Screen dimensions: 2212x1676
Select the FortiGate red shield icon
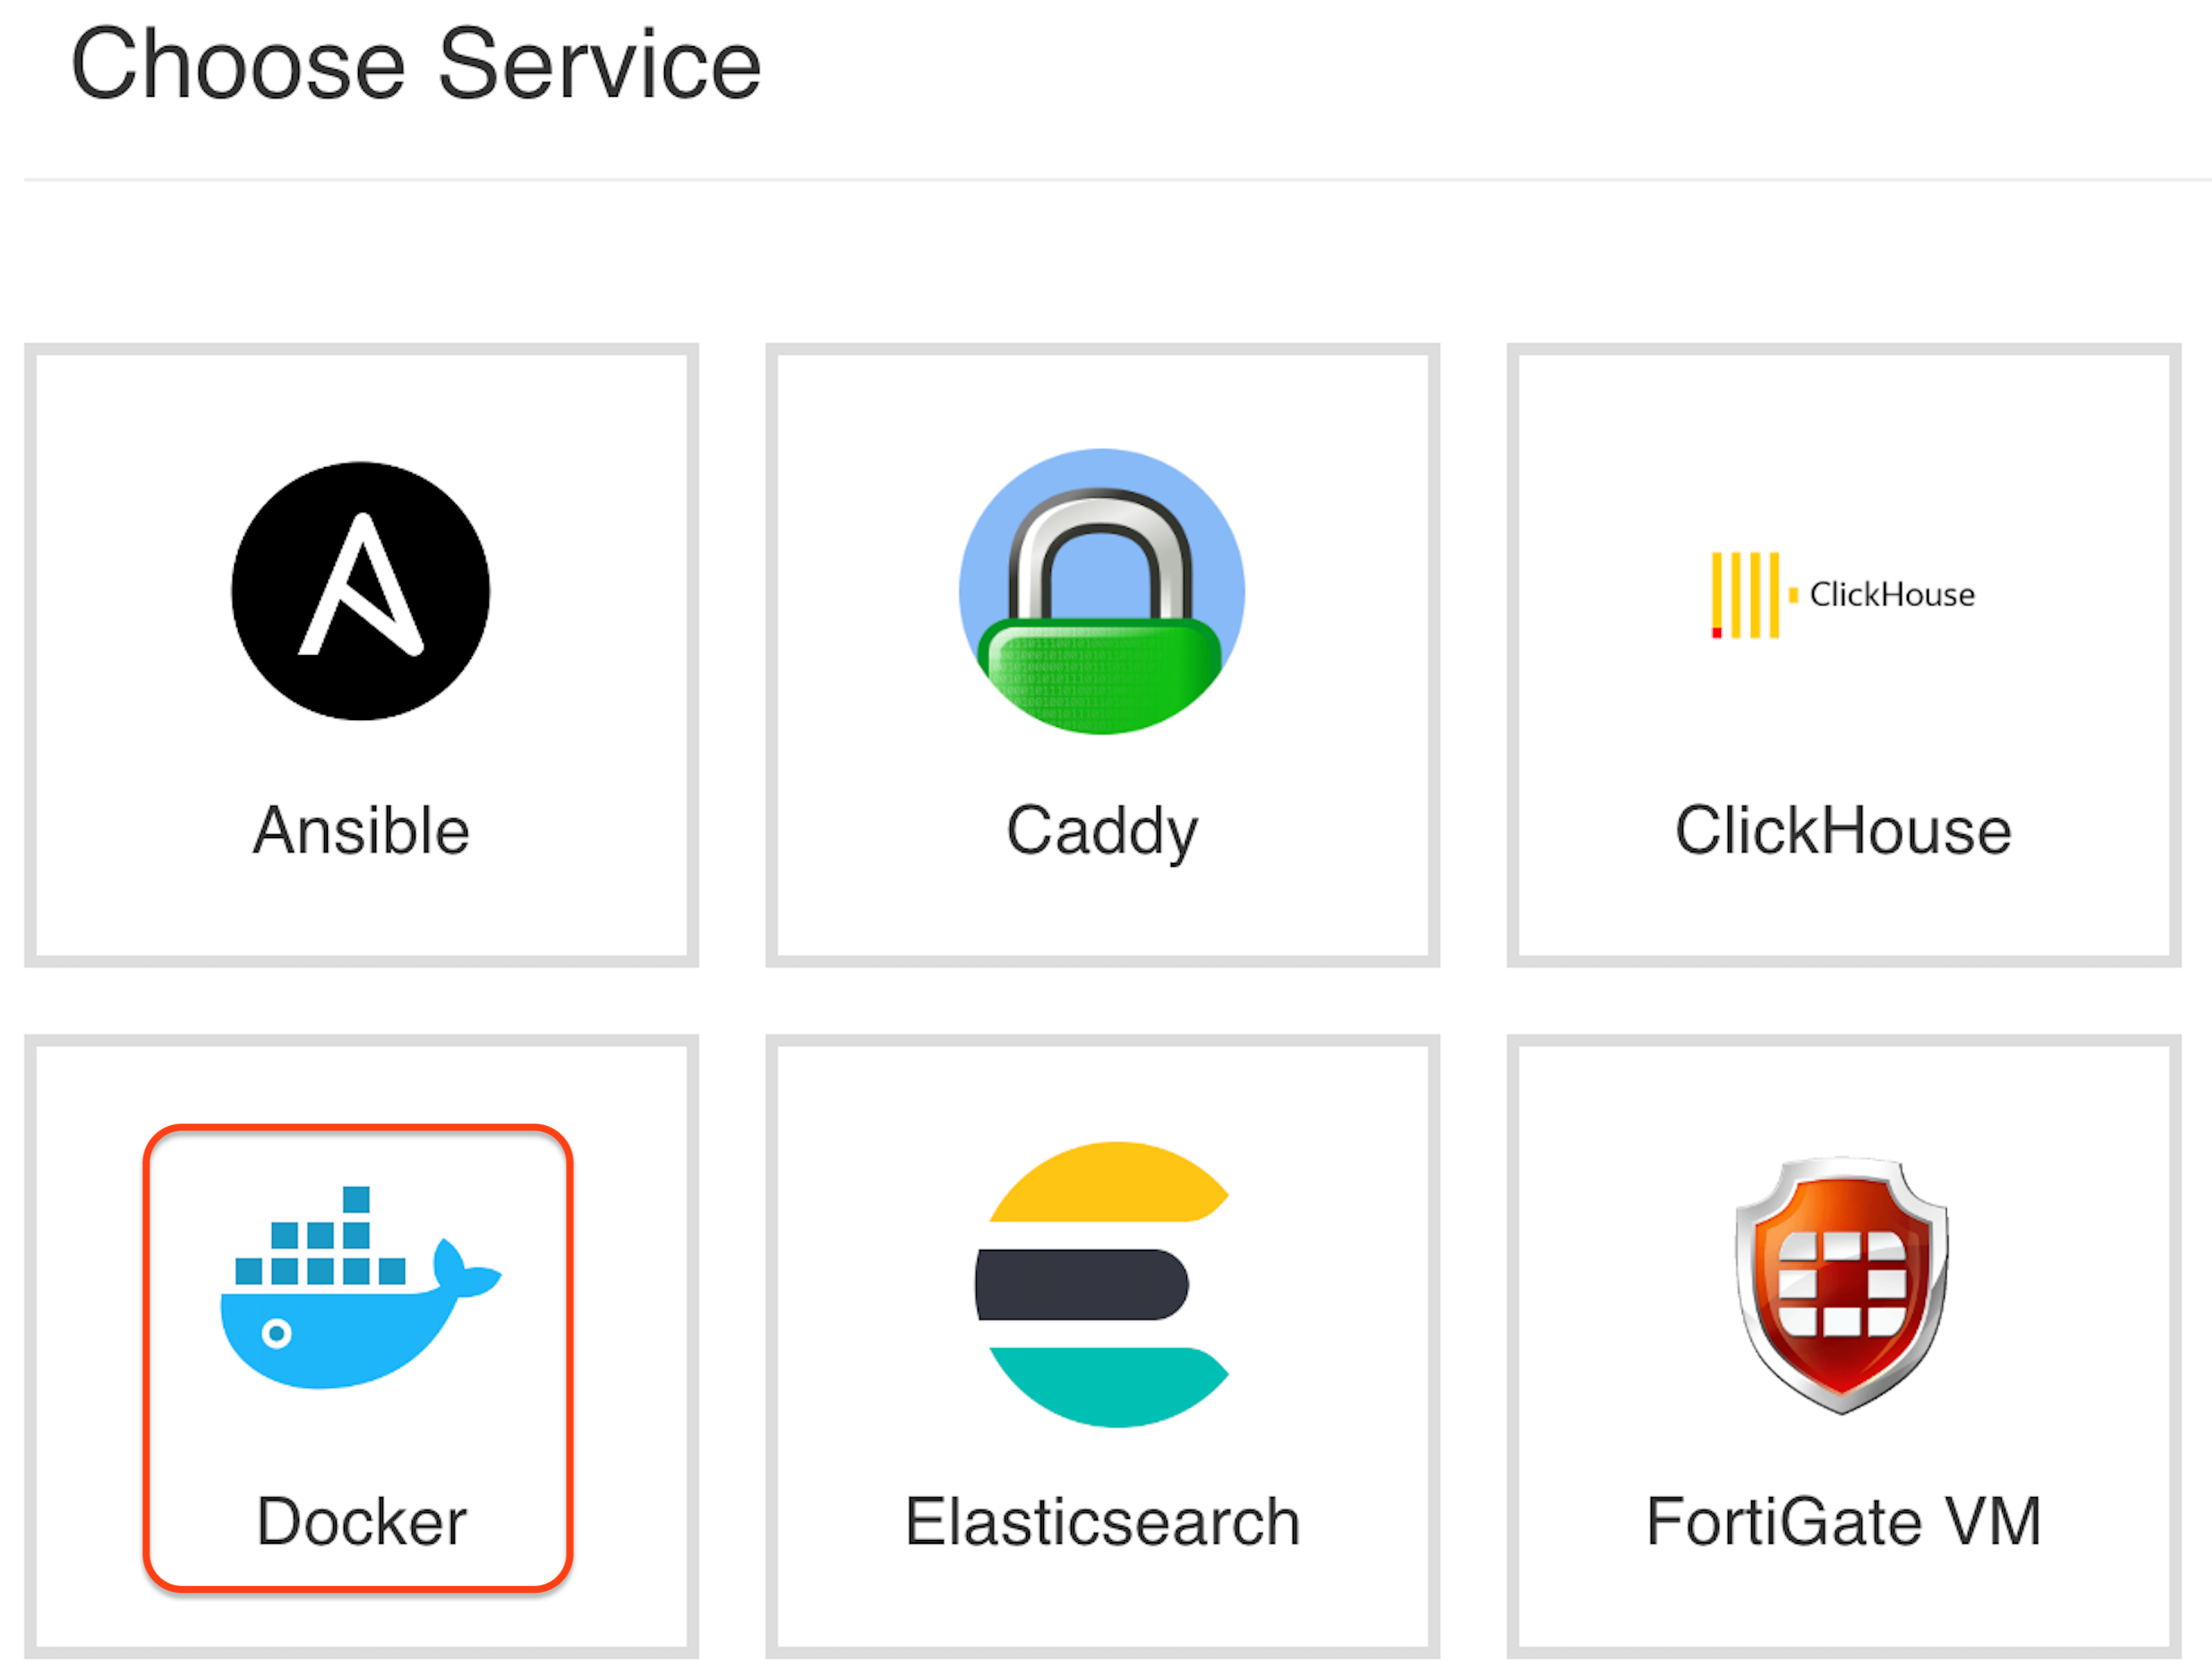click(x=1842, y=1285)
